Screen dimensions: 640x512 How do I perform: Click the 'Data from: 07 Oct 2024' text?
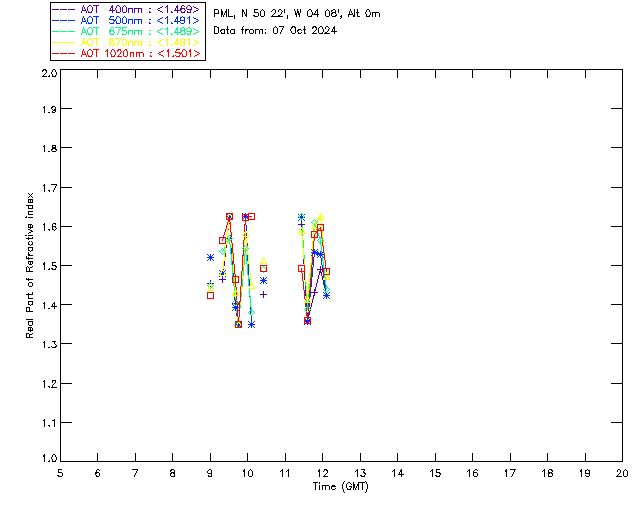(275, 31)
